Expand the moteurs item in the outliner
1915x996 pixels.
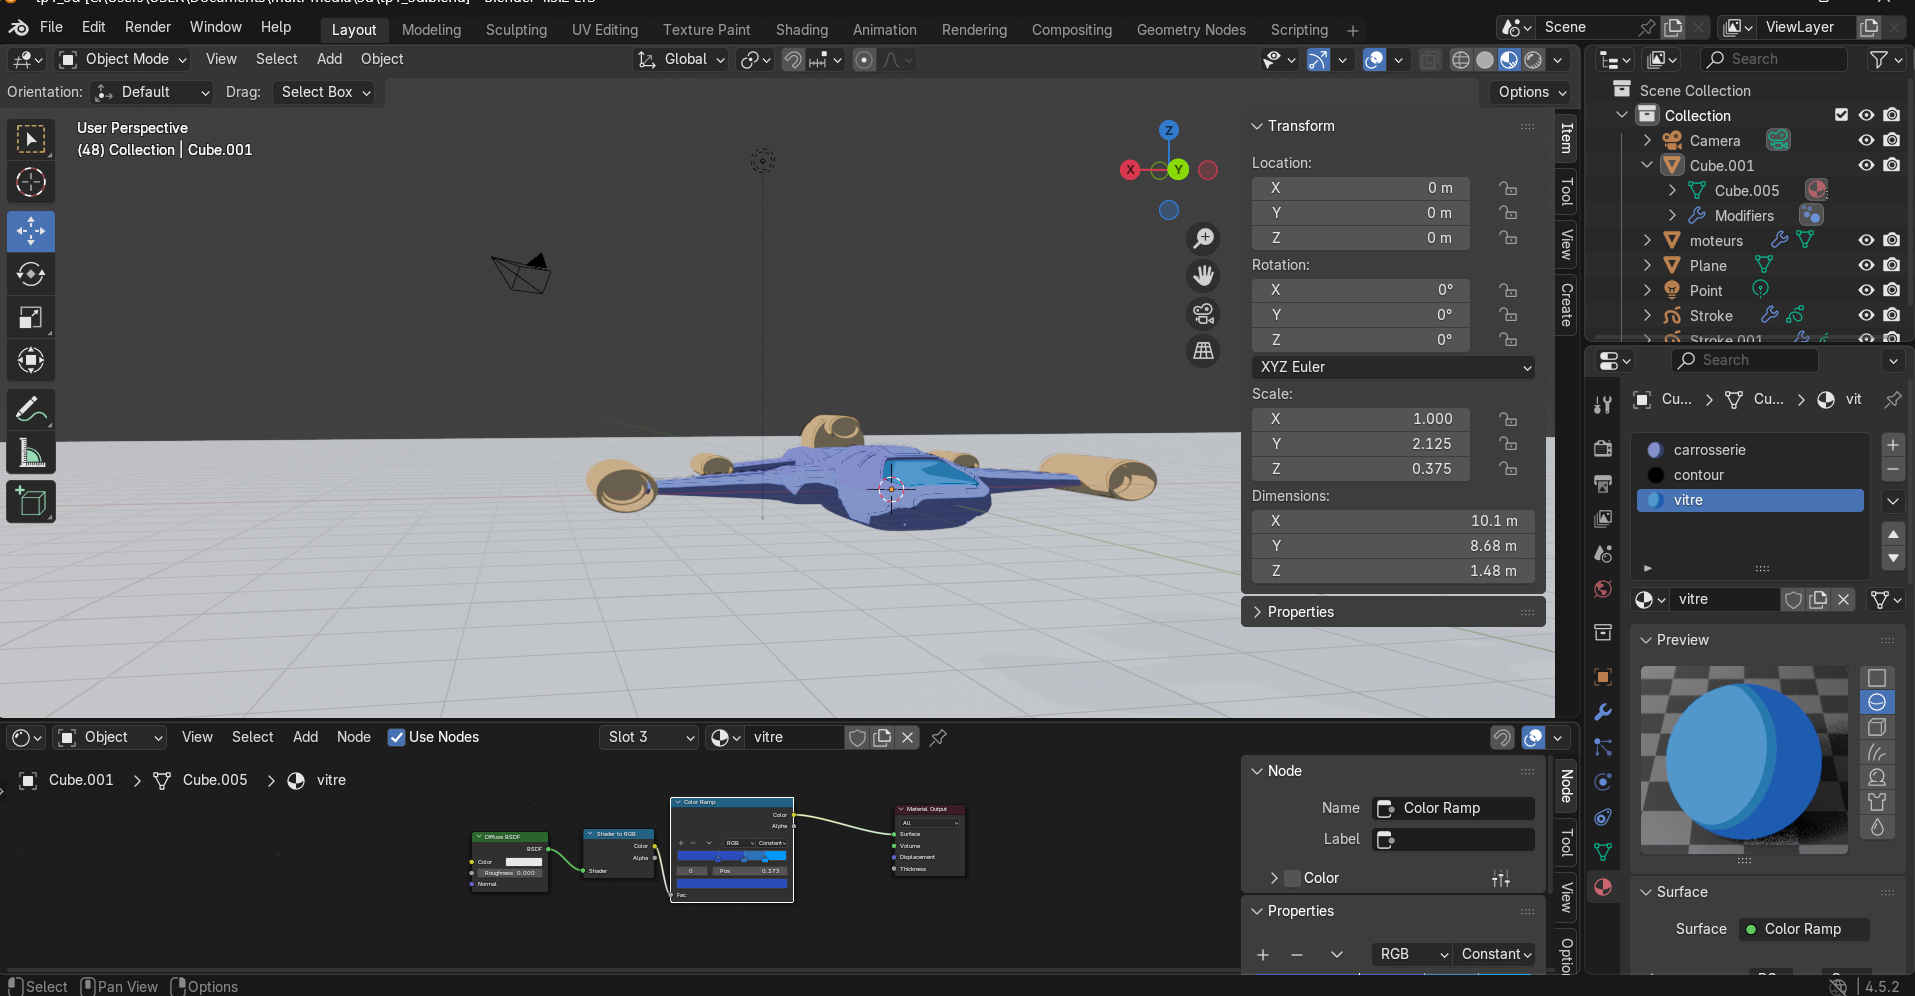click(1647, 241)
